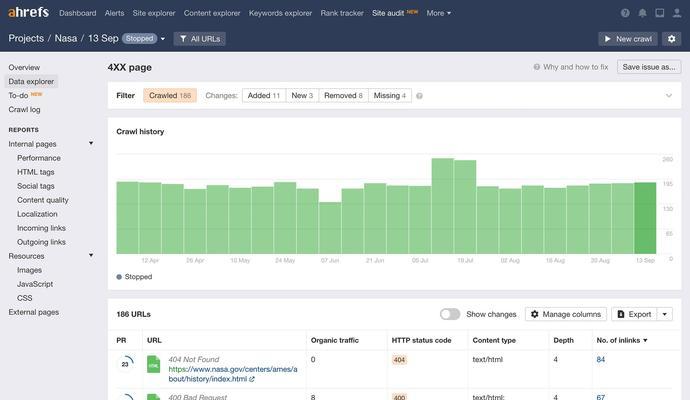The height and width of the screenshot is (400, 690).
Task: Go to Dashboard
Action: [x=77, y=13]
